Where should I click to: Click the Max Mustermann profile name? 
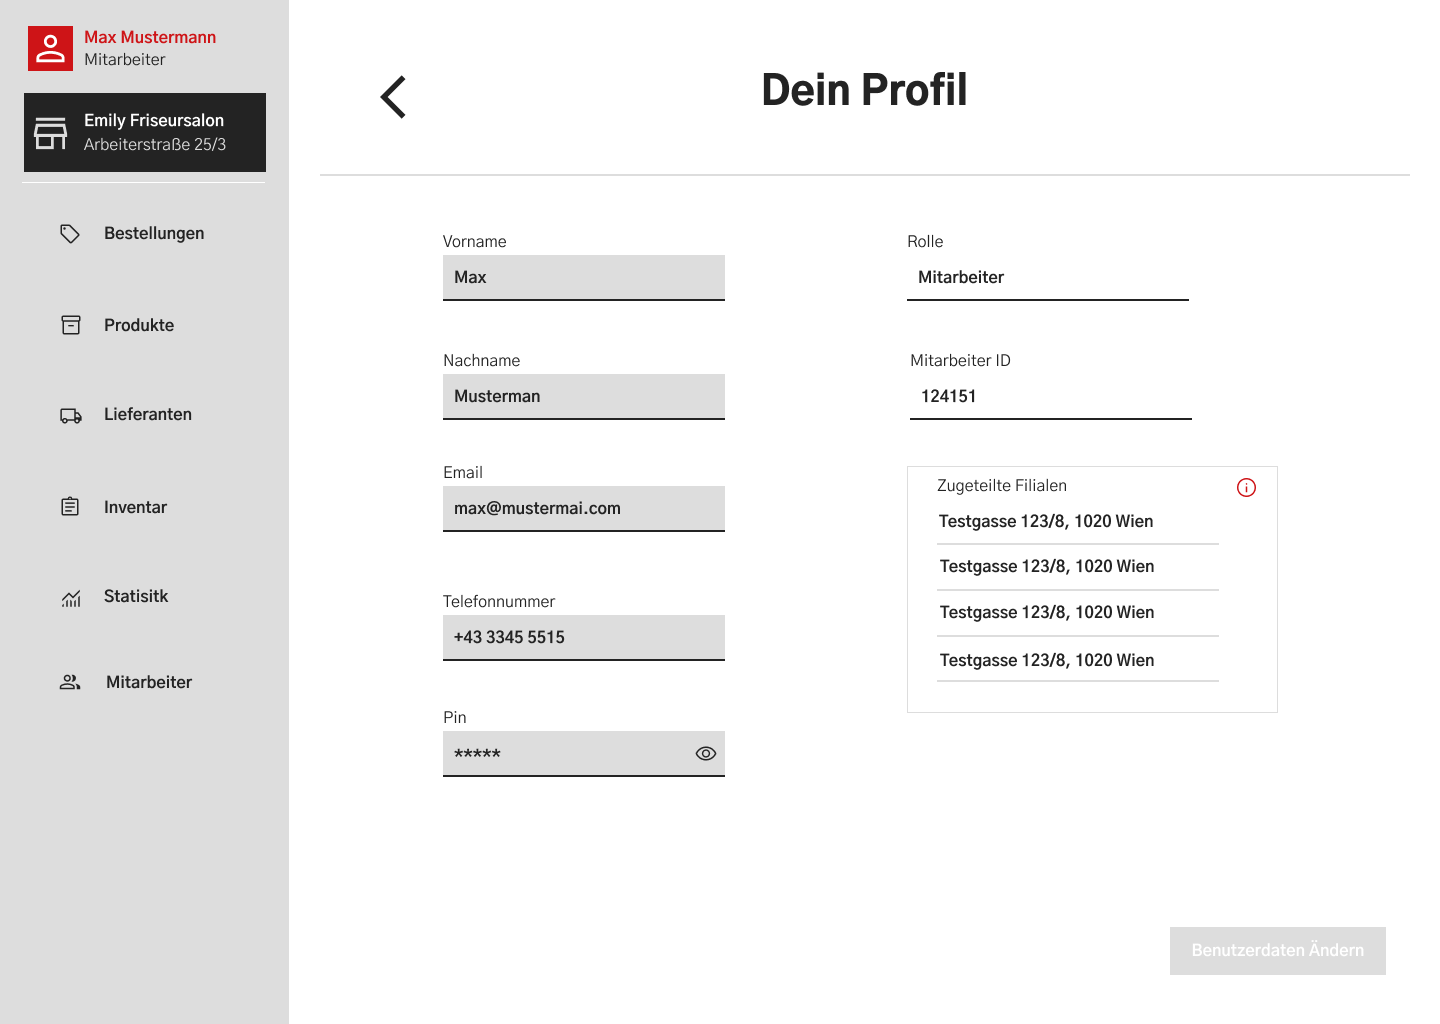[x=150, y=37]
